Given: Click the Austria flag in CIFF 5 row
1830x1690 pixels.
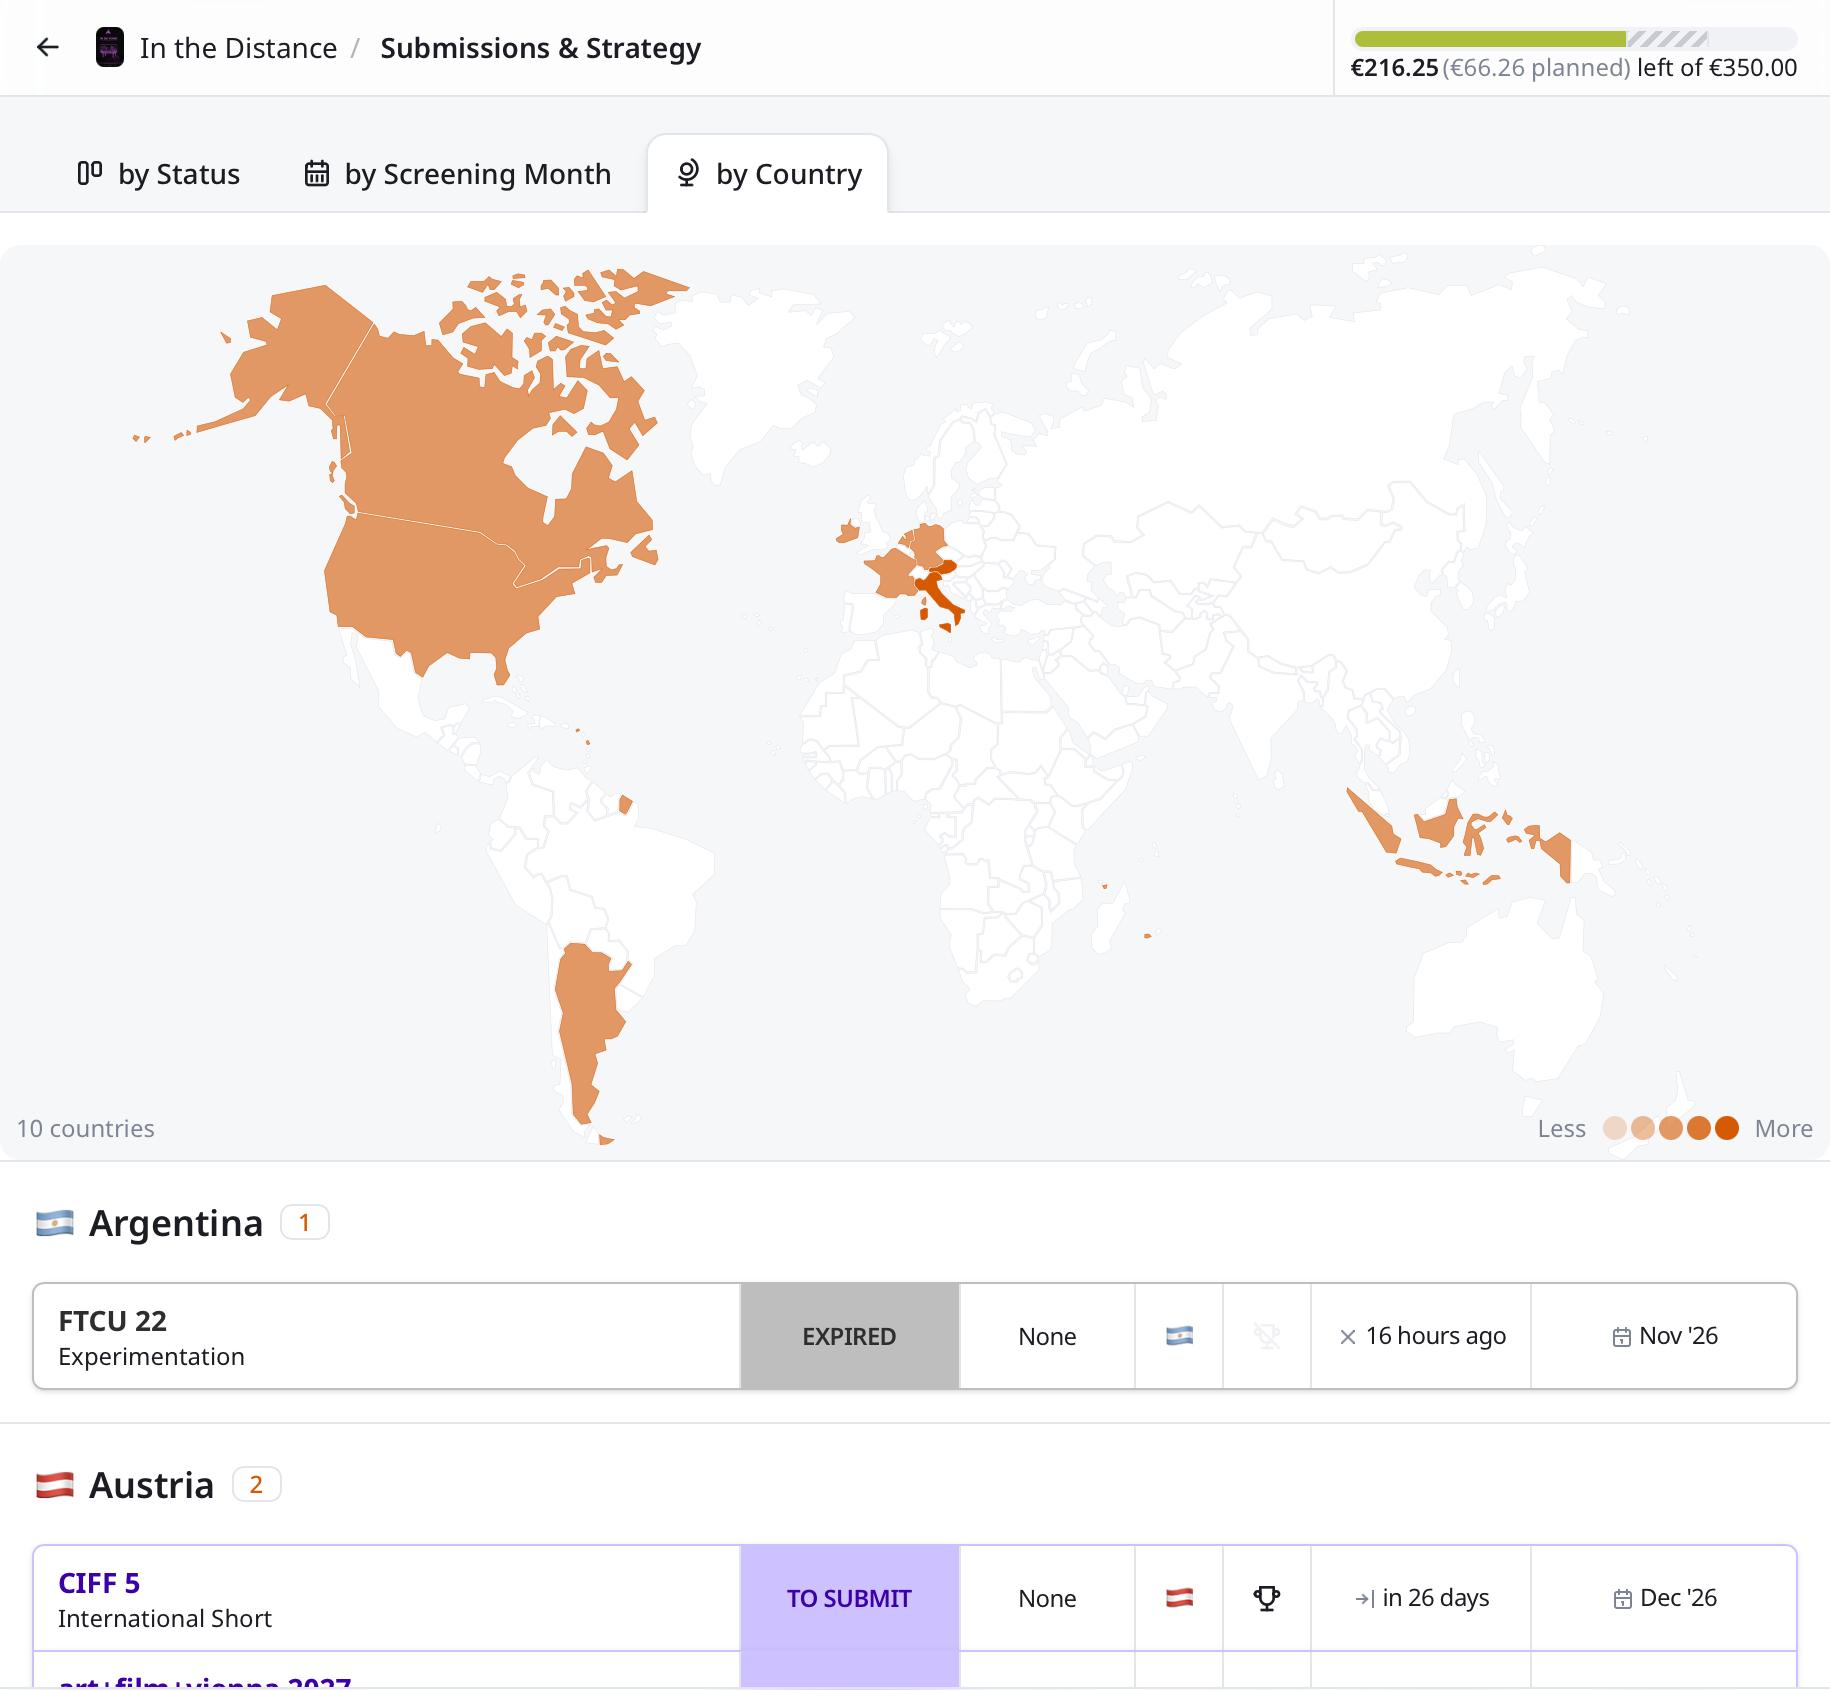Looking at the screenshot, I should 1180,1598.
